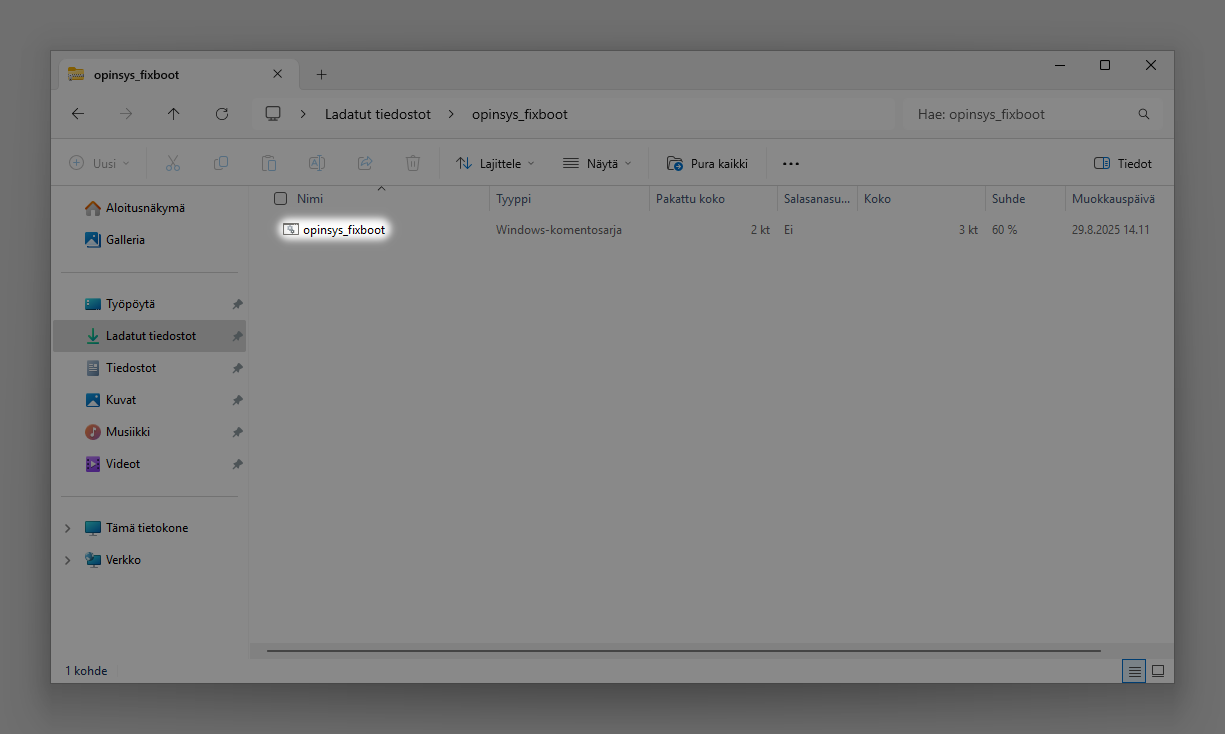Refresh the current folder view
This screenshot has height=734, width=1225.
click(222, 114)
